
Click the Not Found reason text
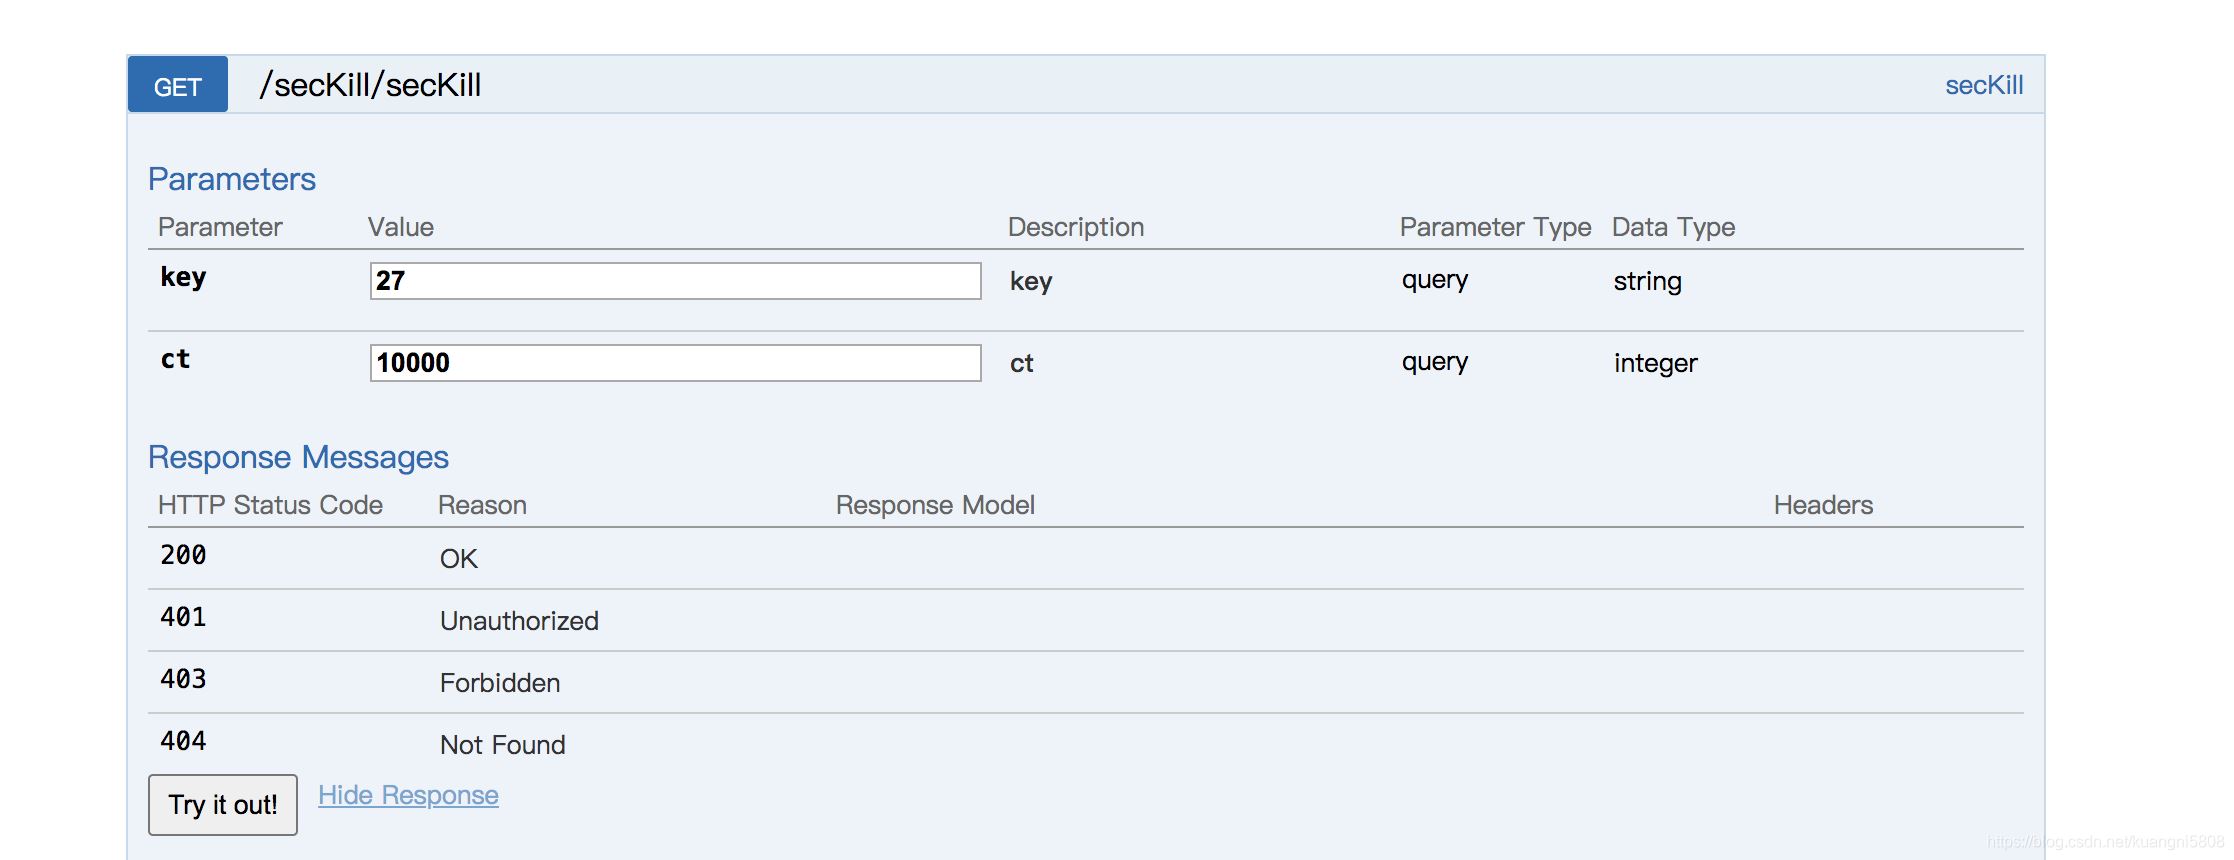[x=503, y=745]
